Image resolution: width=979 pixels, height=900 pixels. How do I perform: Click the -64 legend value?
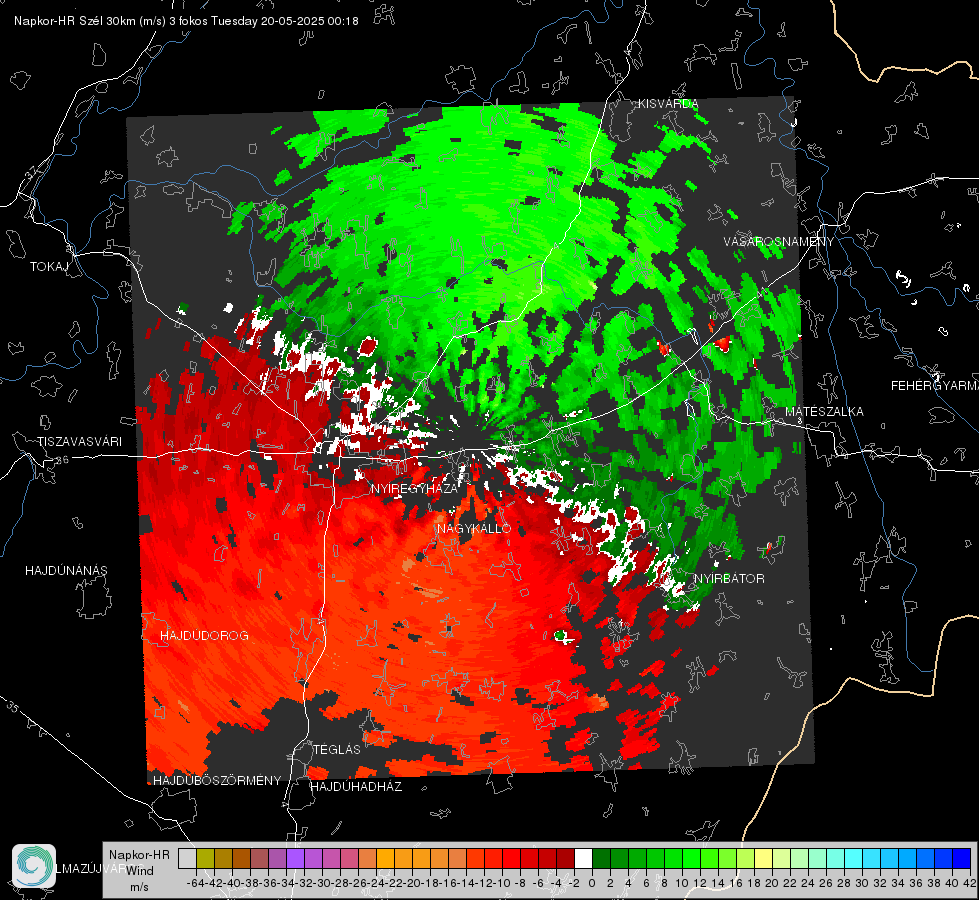195,883
